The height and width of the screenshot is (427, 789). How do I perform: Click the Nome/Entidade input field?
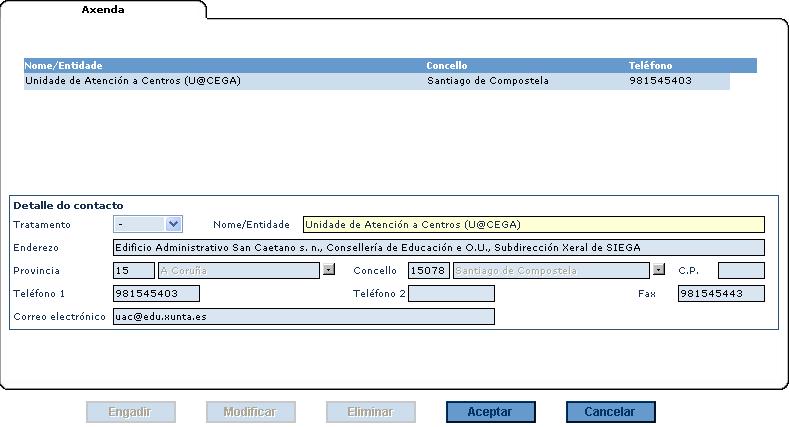(x=533, y=225)
